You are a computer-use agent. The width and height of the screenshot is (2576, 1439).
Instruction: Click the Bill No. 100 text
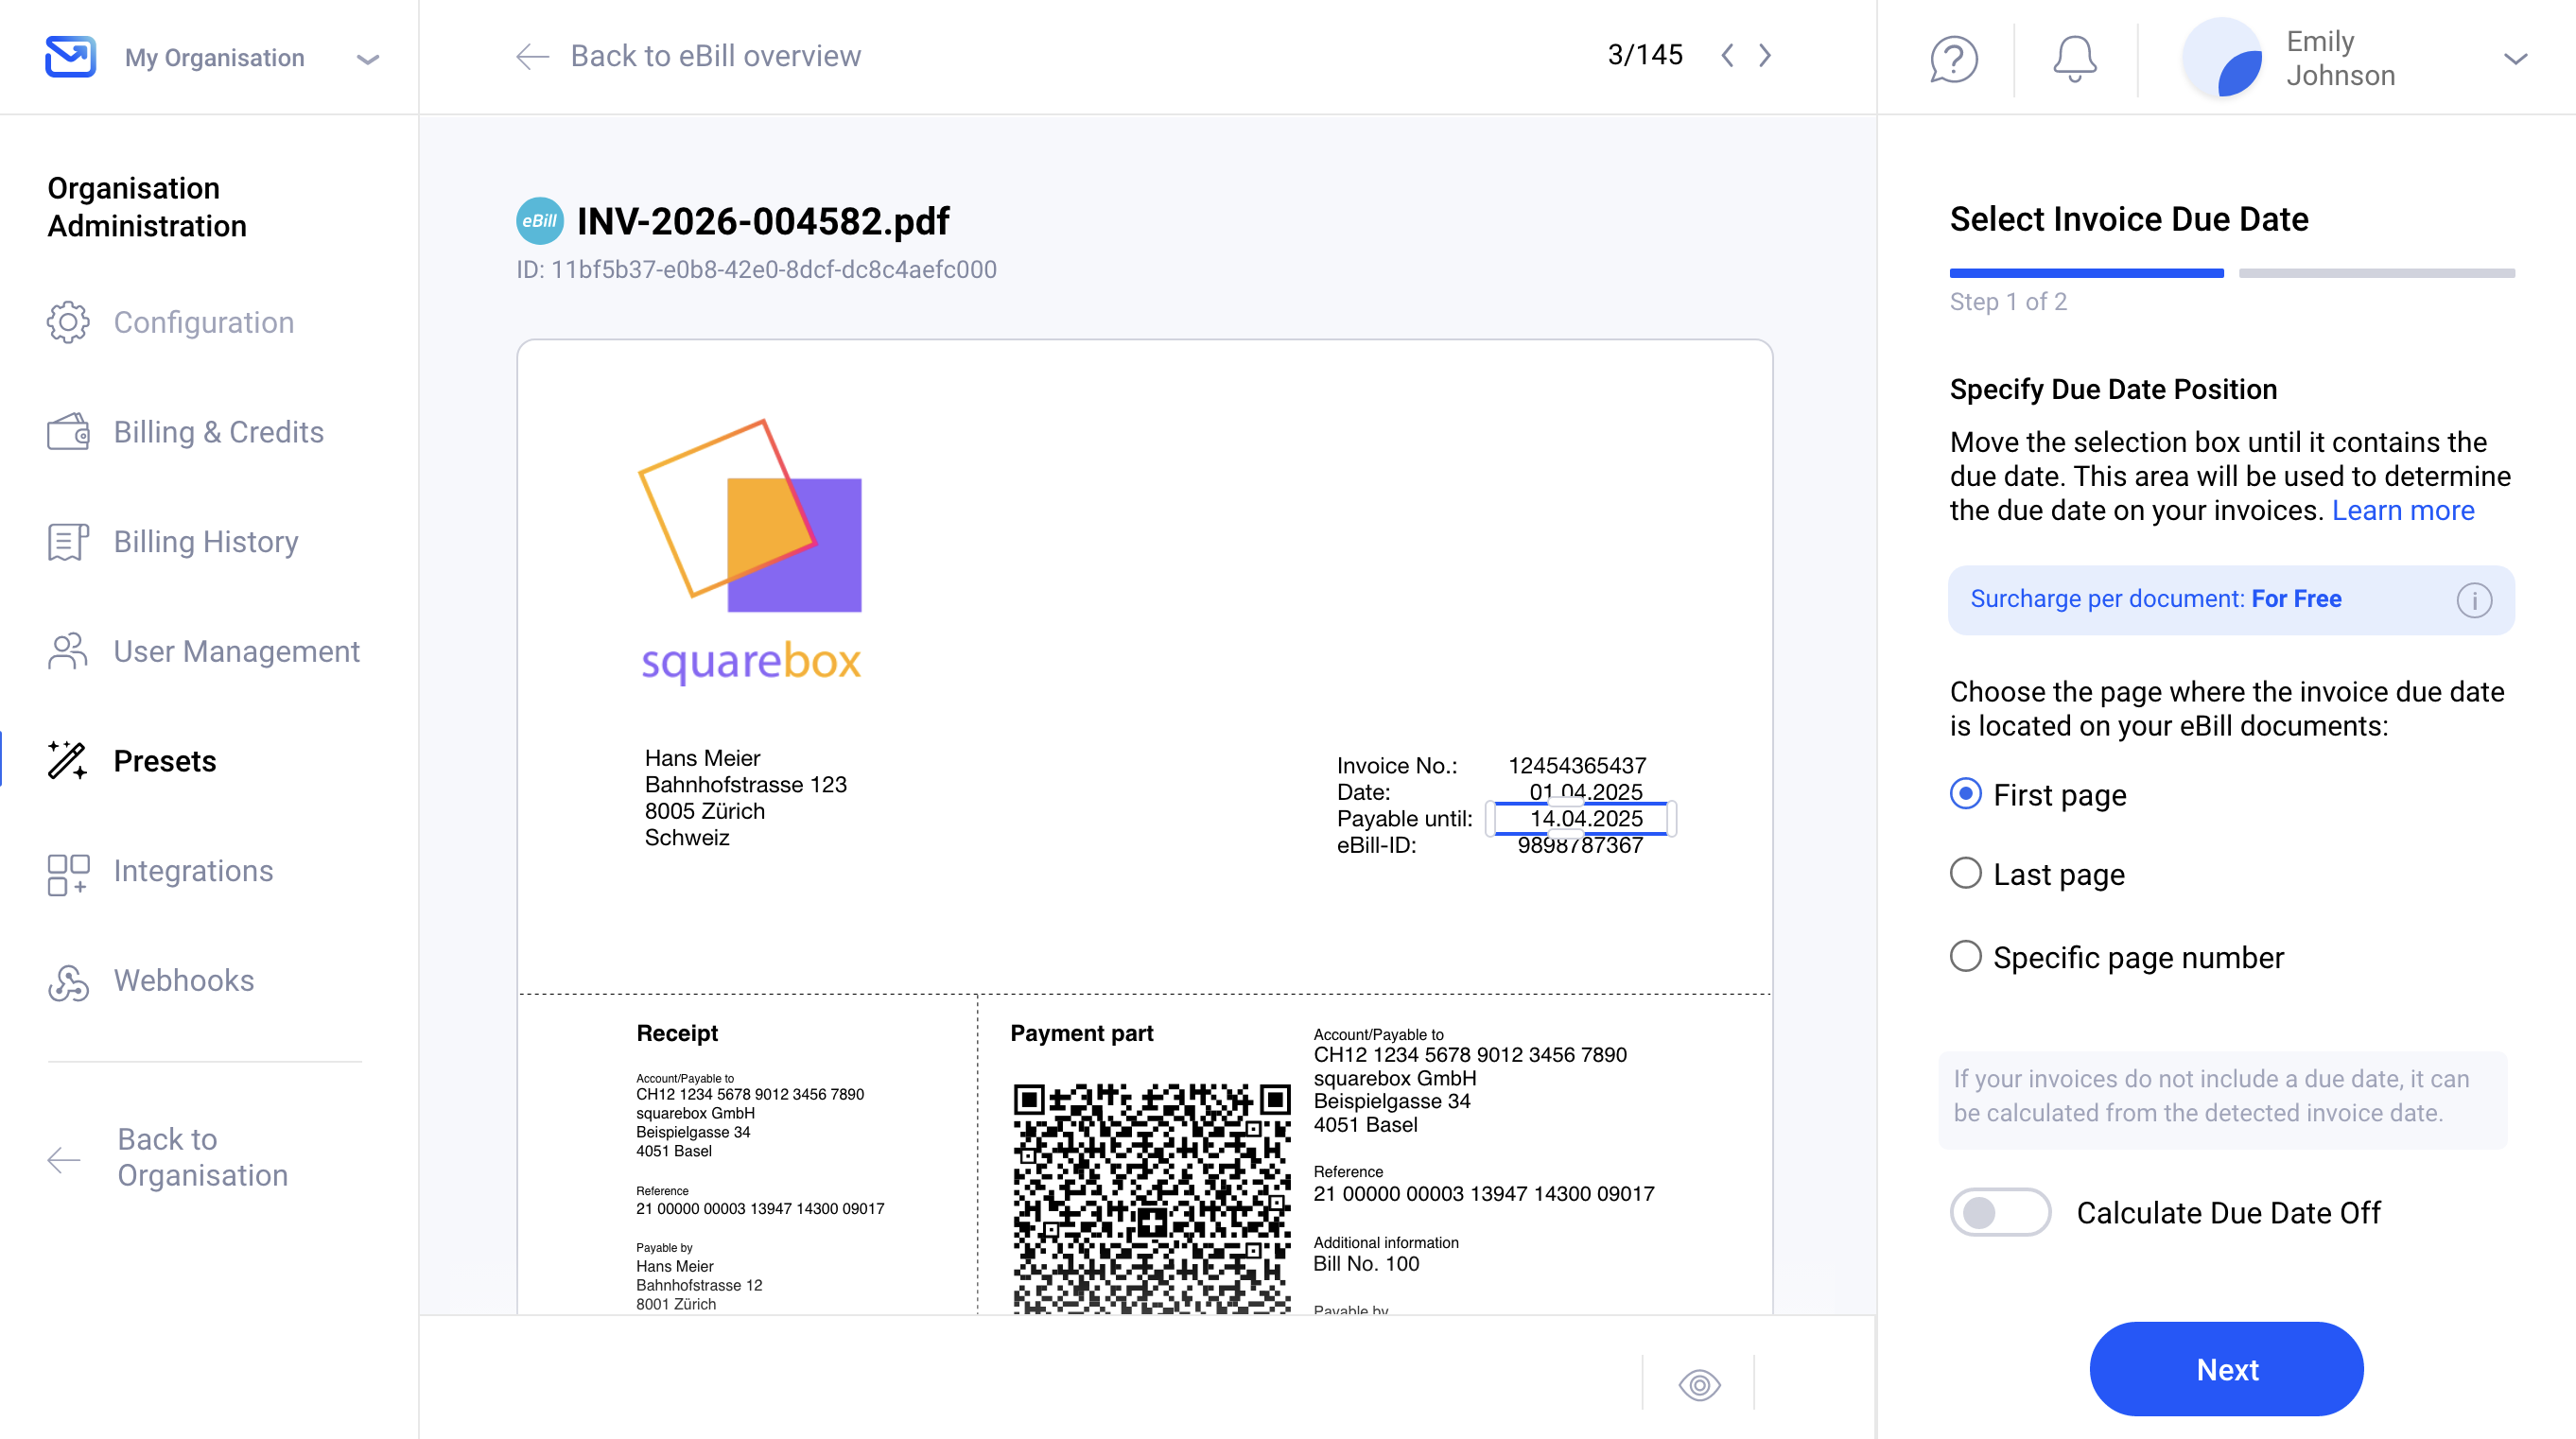(1366, 1263)
